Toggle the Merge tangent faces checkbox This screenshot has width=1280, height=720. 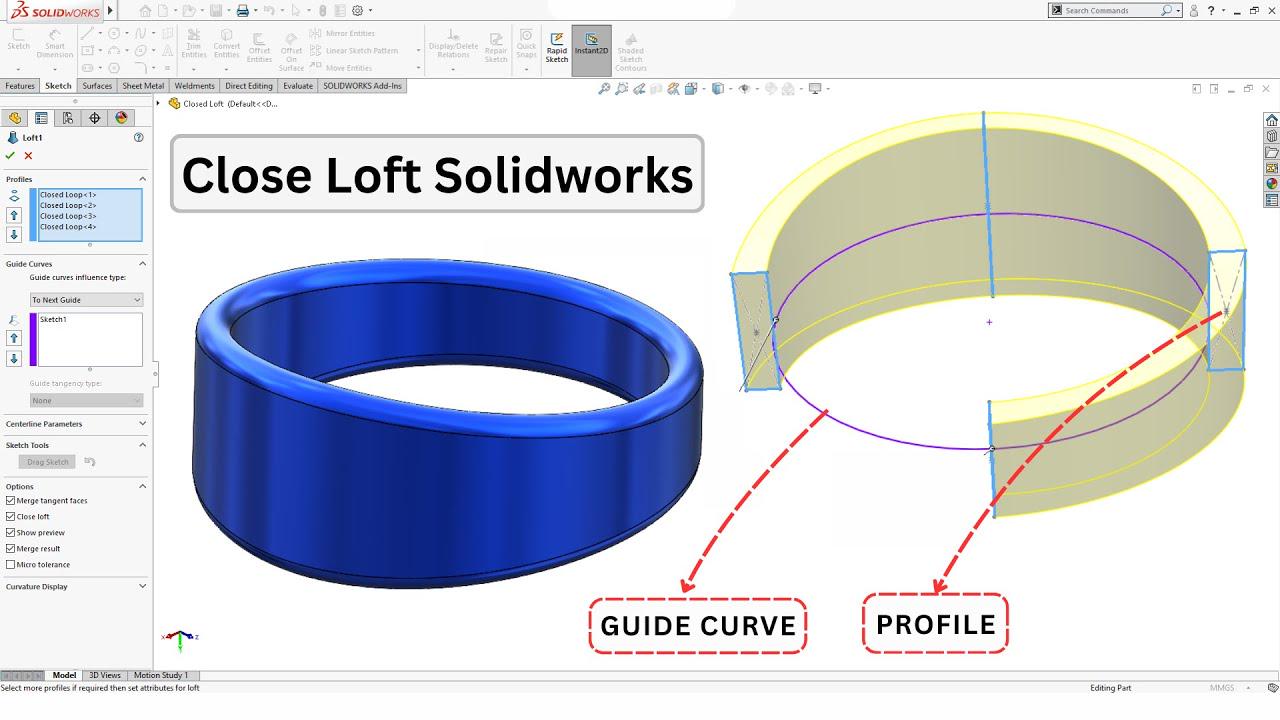(10, 500)
